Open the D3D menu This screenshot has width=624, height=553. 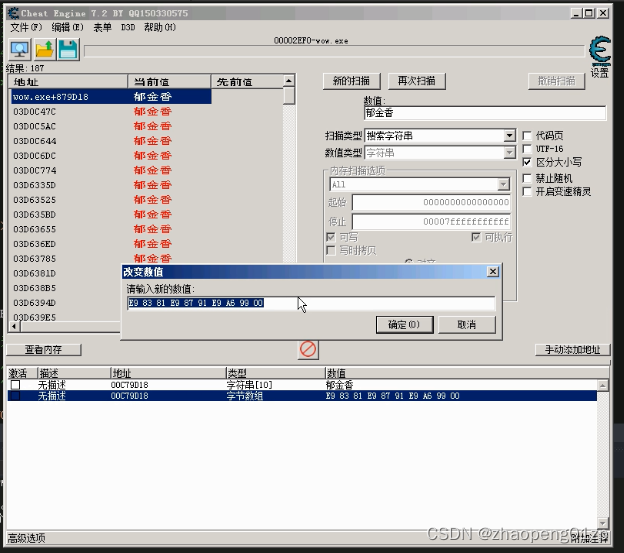(x=128, y=27)
